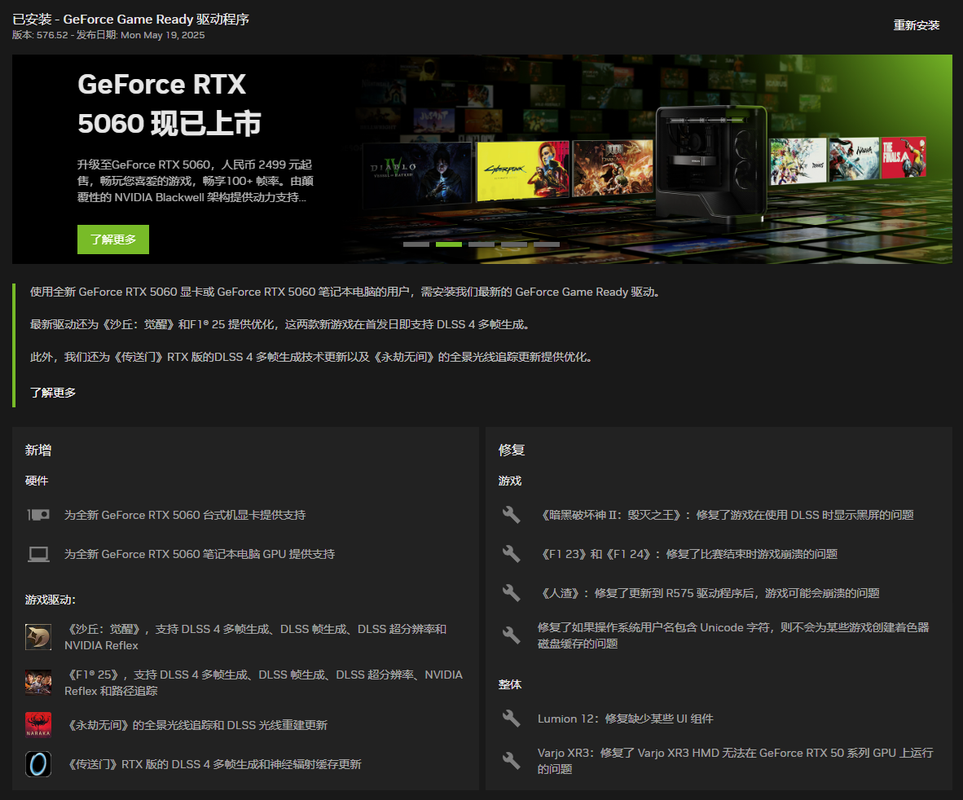The width and height of the screenshot is (963, 800).
Task: Select the fourth carousel indicator dash
Action: 513,244
